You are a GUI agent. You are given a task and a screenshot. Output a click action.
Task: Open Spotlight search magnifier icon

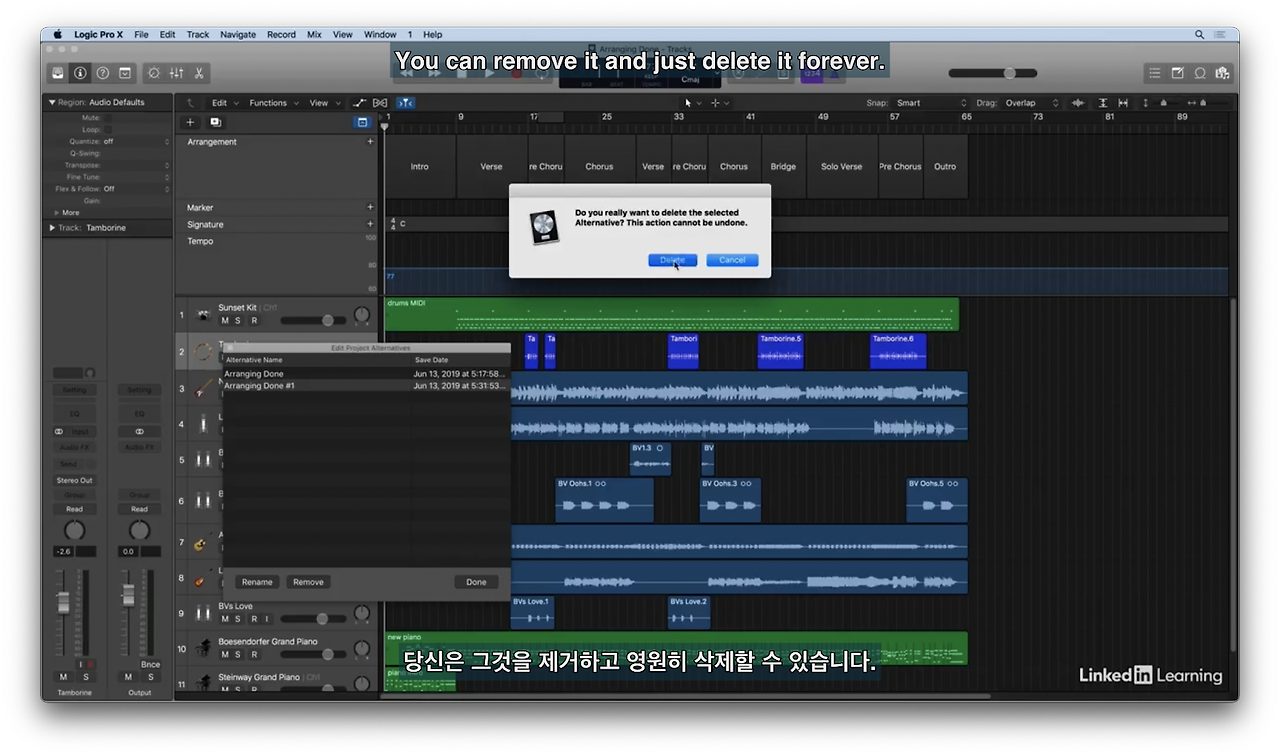[x=1200, y=34]
